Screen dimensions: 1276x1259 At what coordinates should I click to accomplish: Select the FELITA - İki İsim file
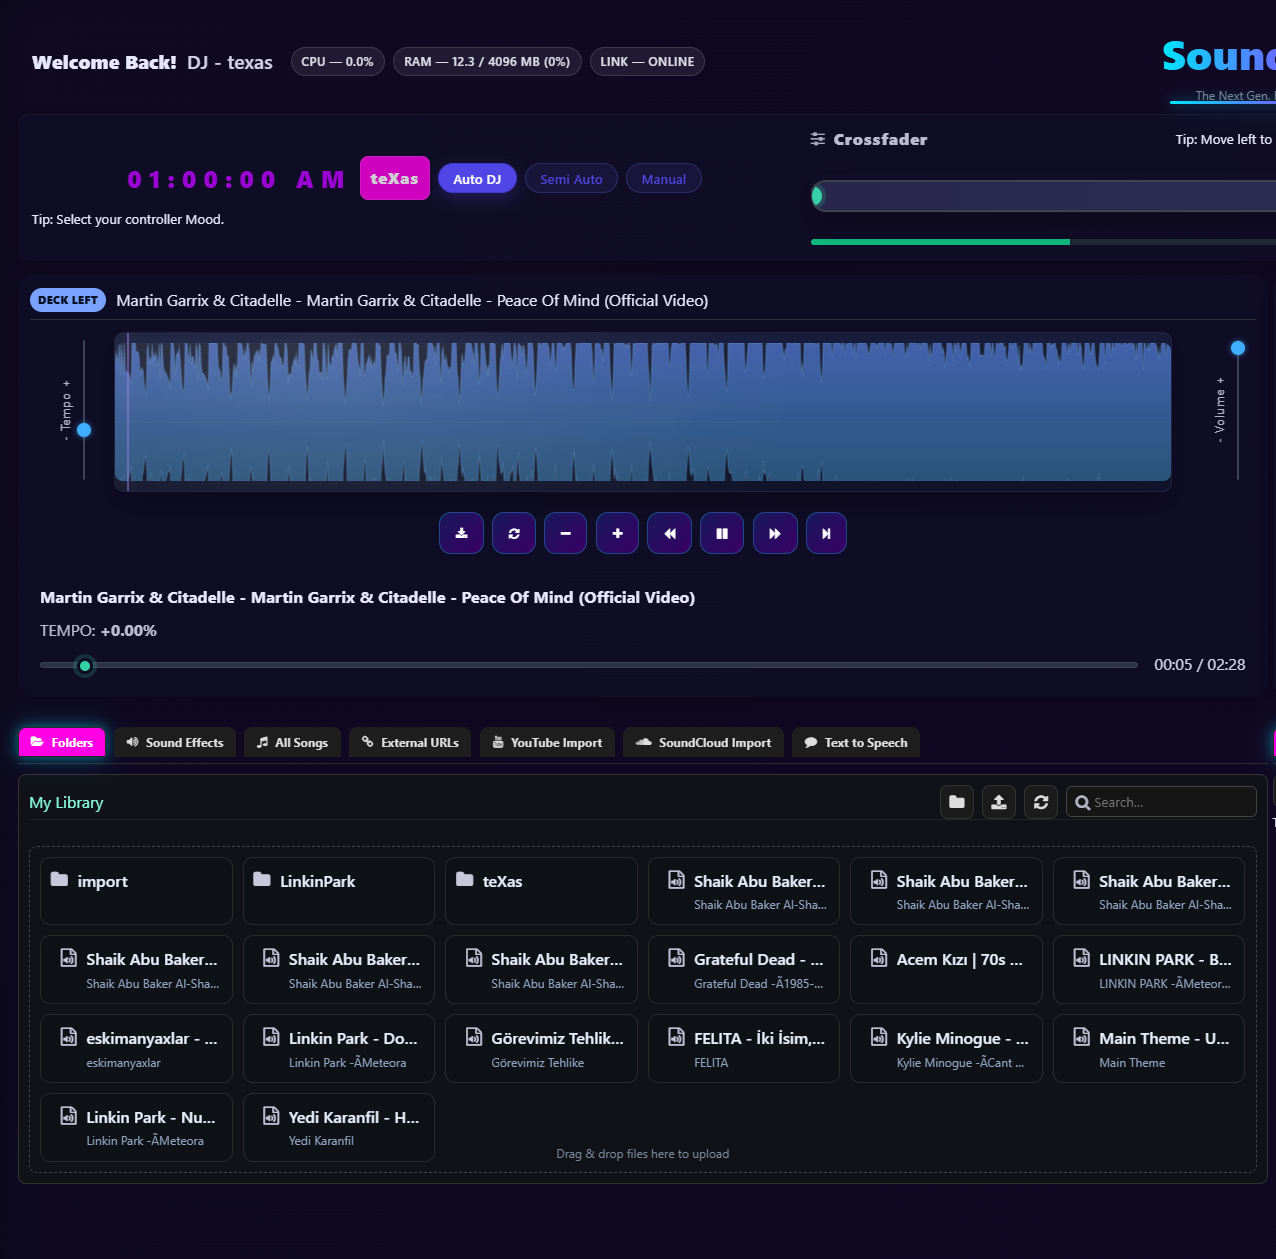[744, 1048]
